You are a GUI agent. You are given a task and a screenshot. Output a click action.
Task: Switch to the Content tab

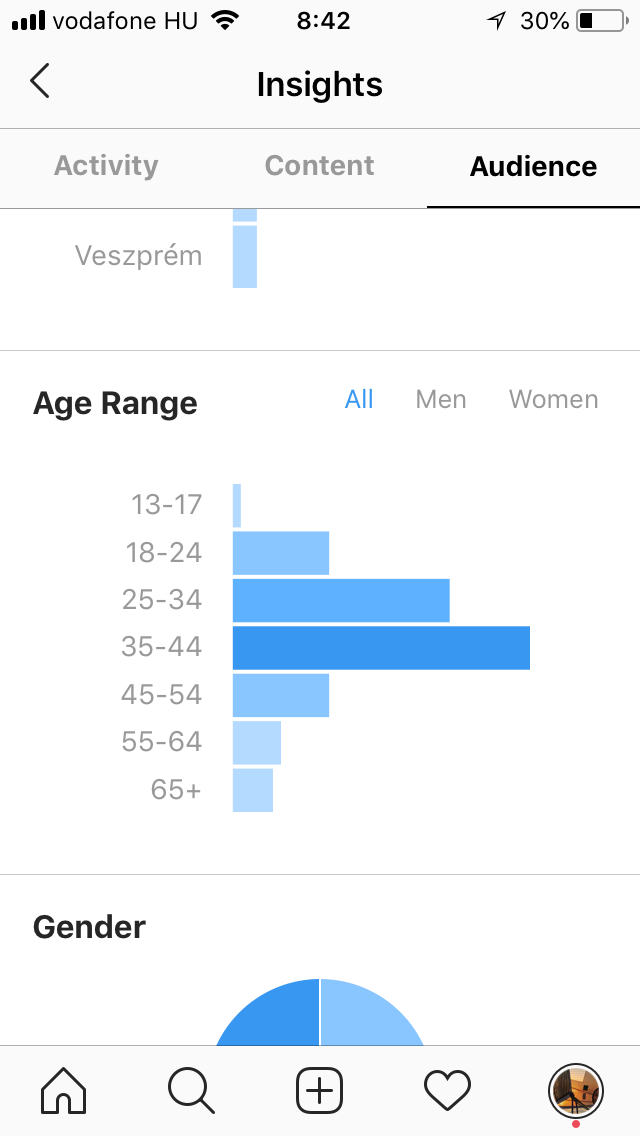tap(319, 166)
